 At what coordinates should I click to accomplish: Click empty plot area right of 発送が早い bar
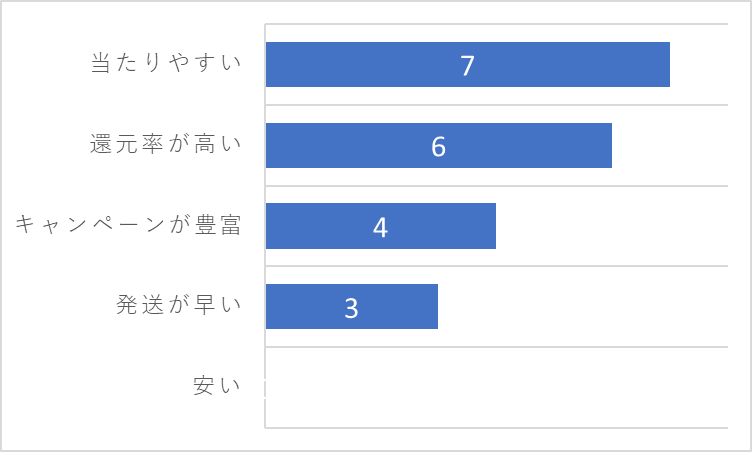583,307
